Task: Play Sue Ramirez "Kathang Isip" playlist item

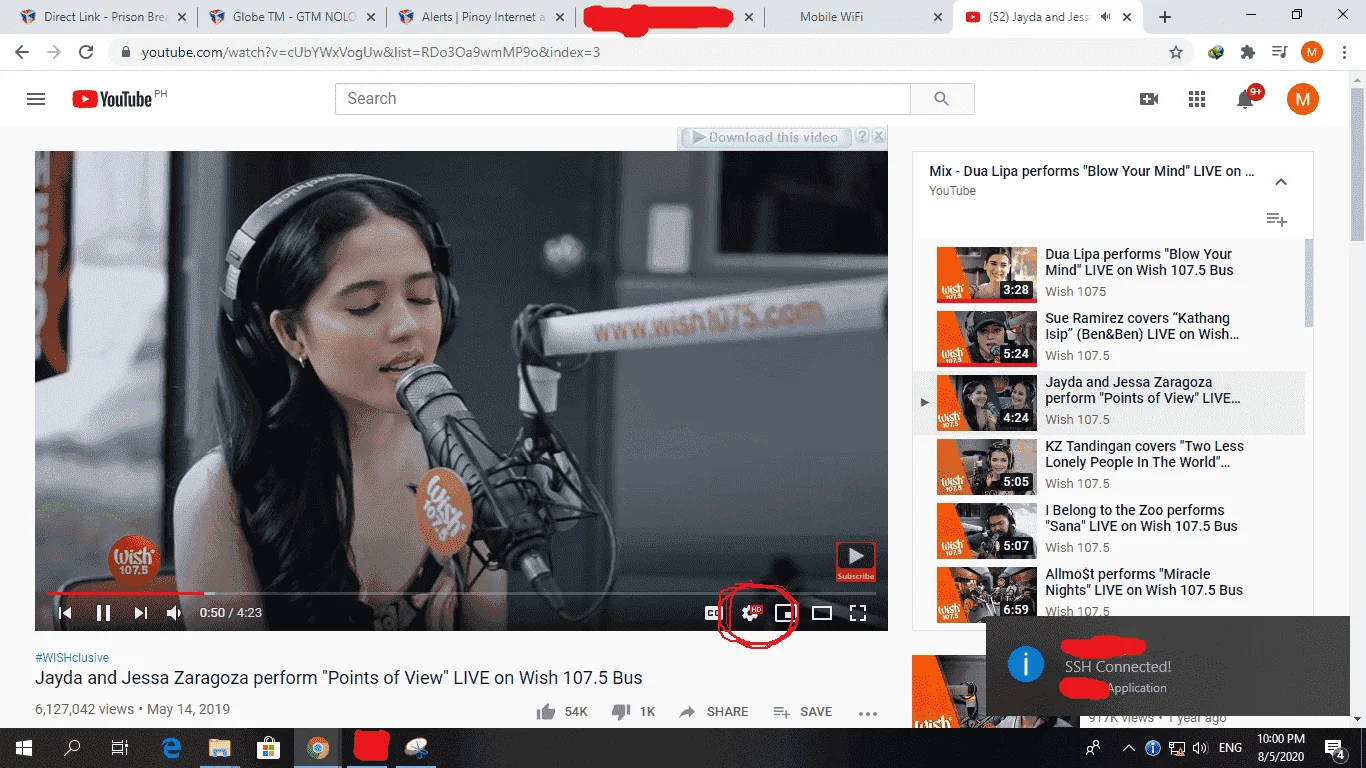Action: point(1109,338)
